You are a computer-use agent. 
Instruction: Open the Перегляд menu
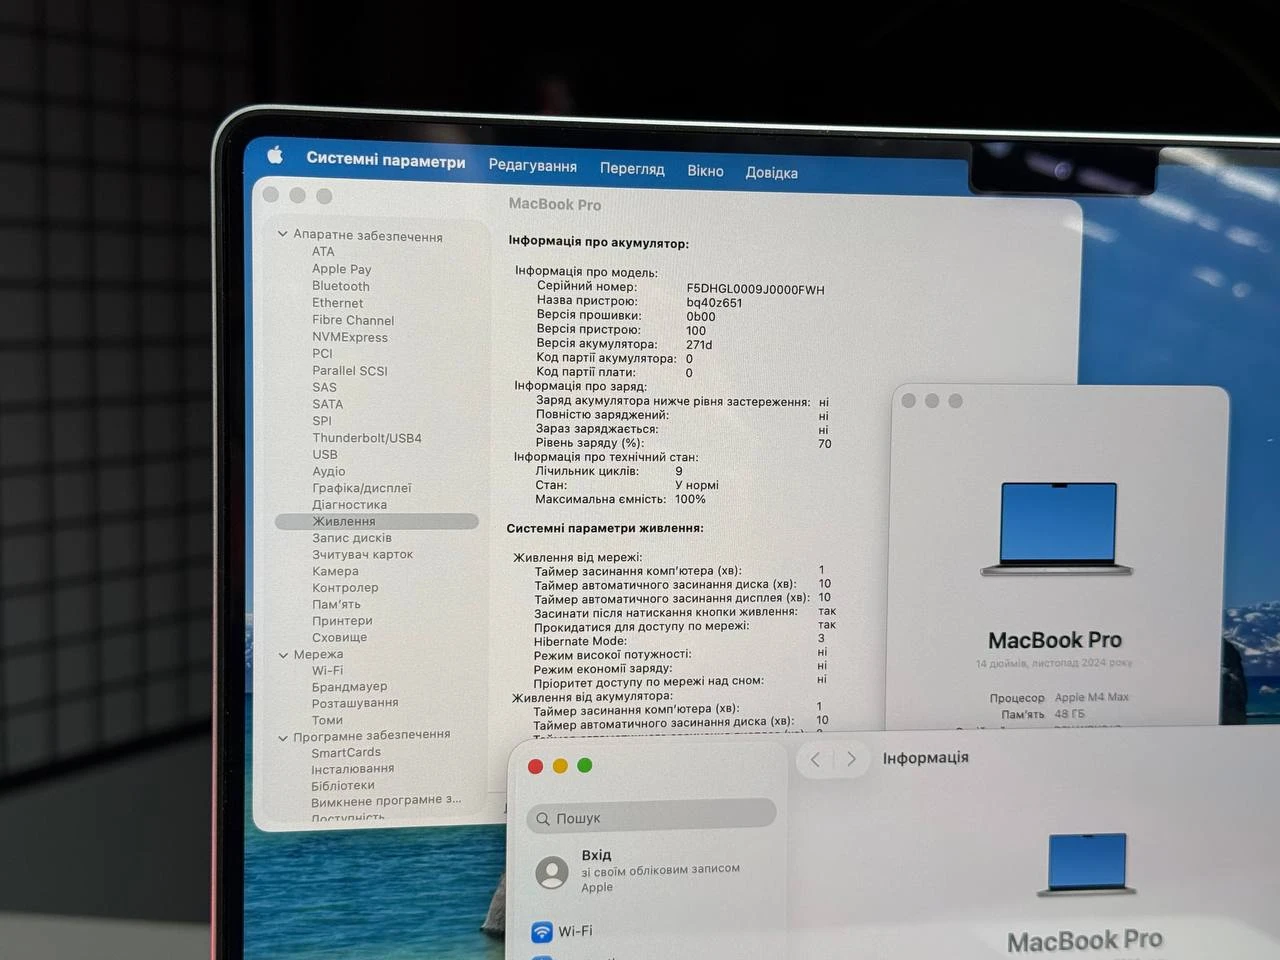click(632, 169)
